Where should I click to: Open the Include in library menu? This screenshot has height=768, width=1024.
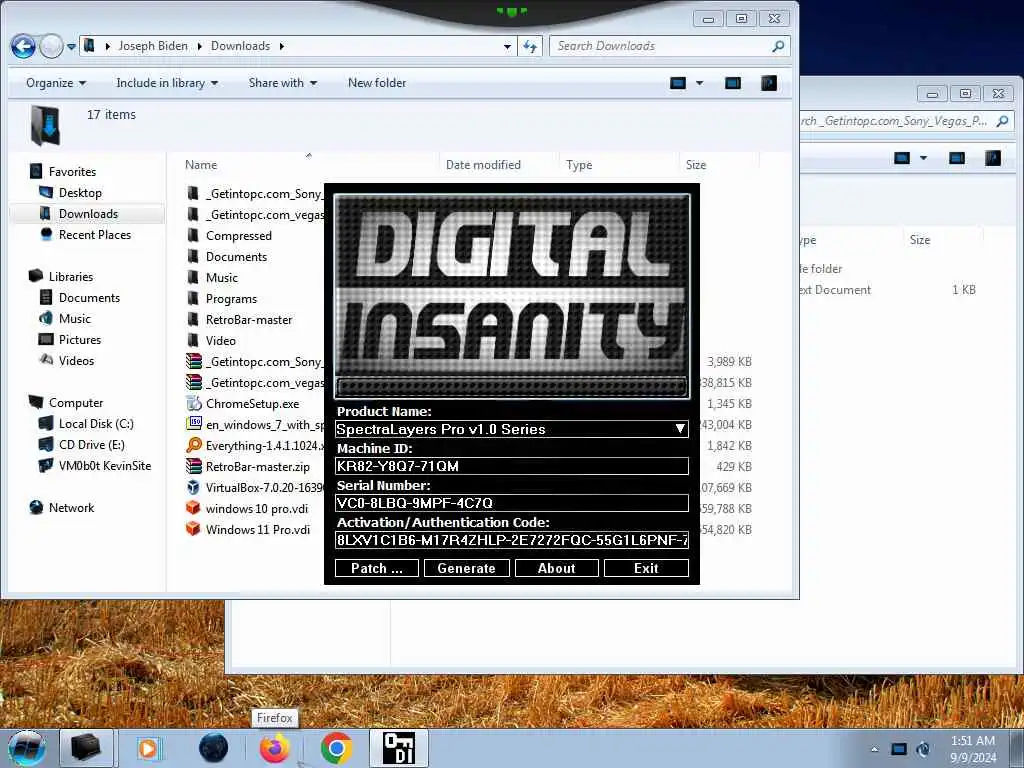coord(167,83)
